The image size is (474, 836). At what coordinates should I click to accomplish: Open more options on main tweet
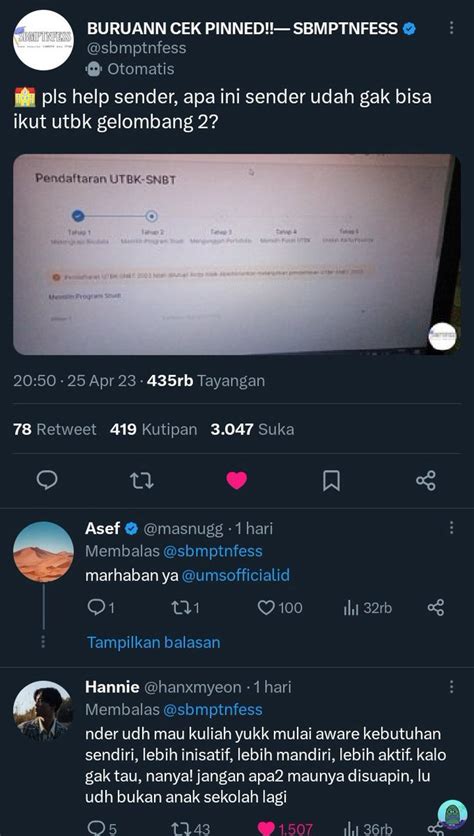click(451, 28)
